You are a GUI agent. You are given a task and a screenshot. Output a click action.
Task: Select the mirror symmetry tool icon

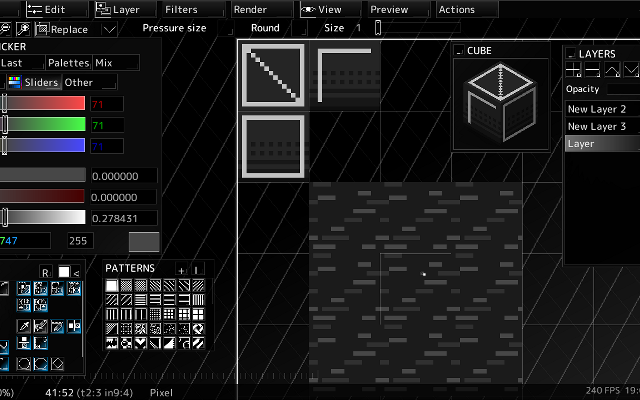point(74,326)
